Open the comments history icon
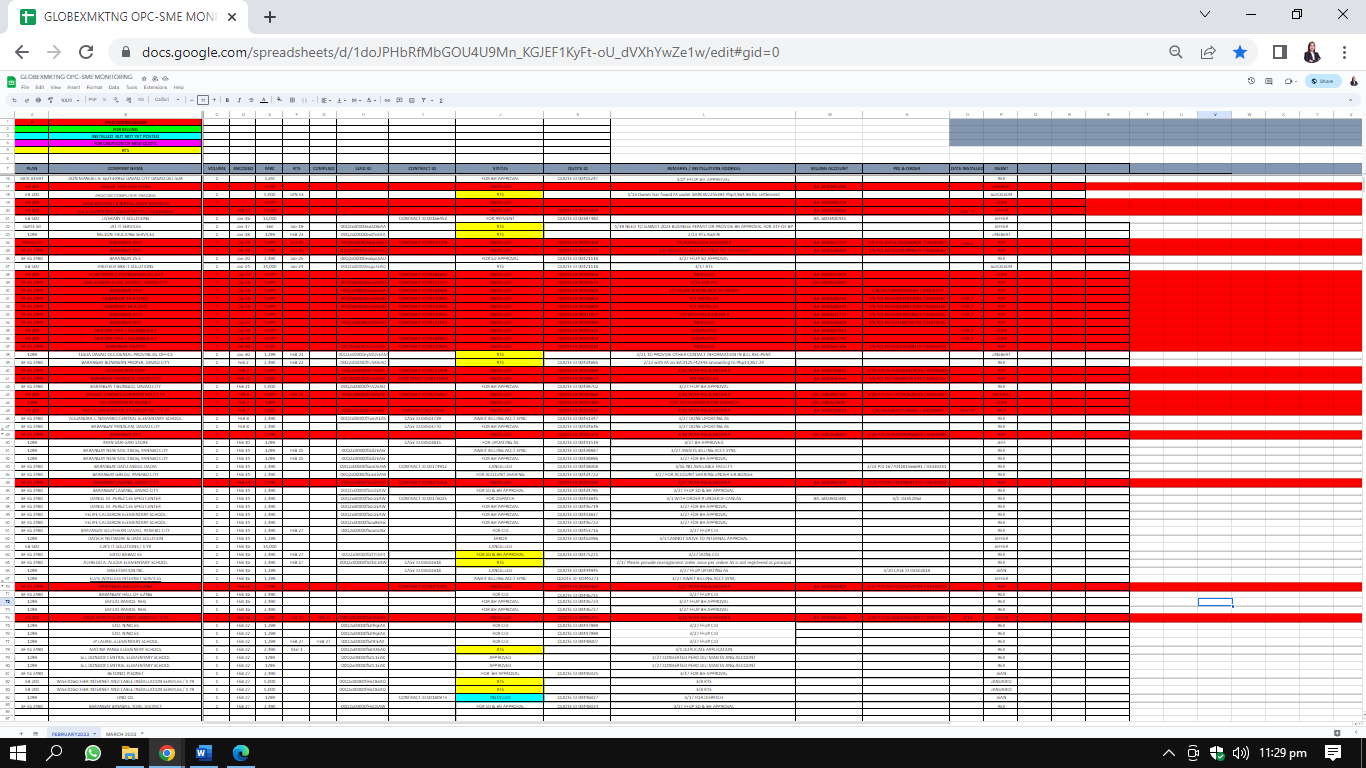 [x=1269, y=81]
